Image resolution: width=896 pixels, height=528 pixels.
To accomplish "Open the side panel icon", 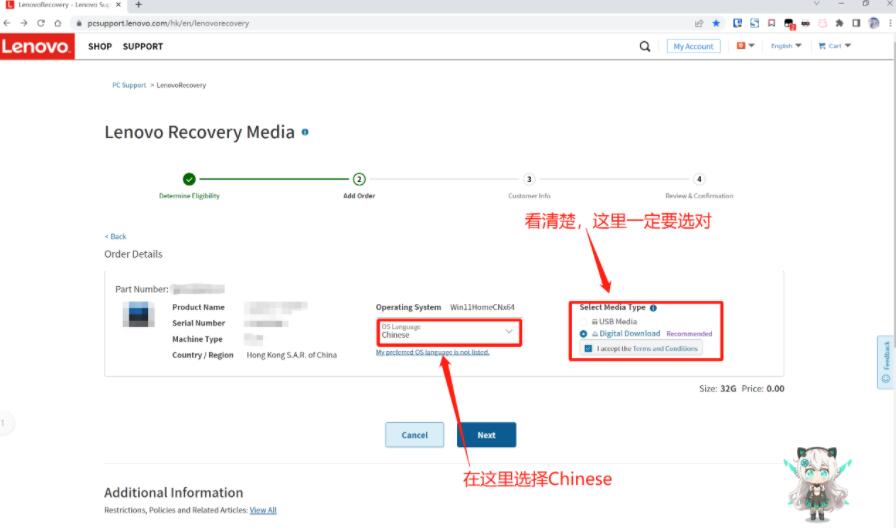I will [856, 23].
